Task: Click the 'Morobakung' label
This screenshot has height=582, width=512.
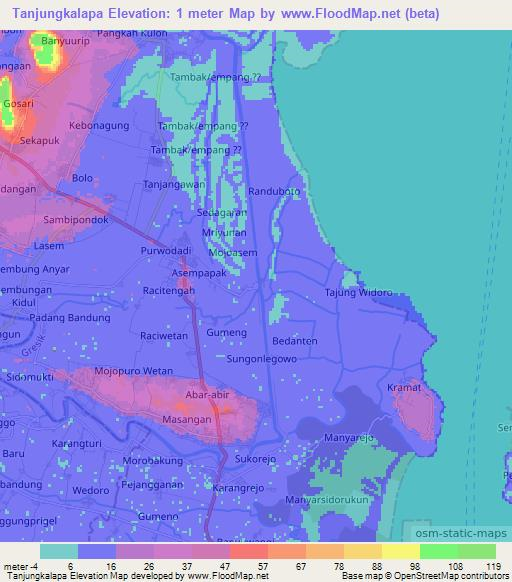Action: [x=153, y=461]
